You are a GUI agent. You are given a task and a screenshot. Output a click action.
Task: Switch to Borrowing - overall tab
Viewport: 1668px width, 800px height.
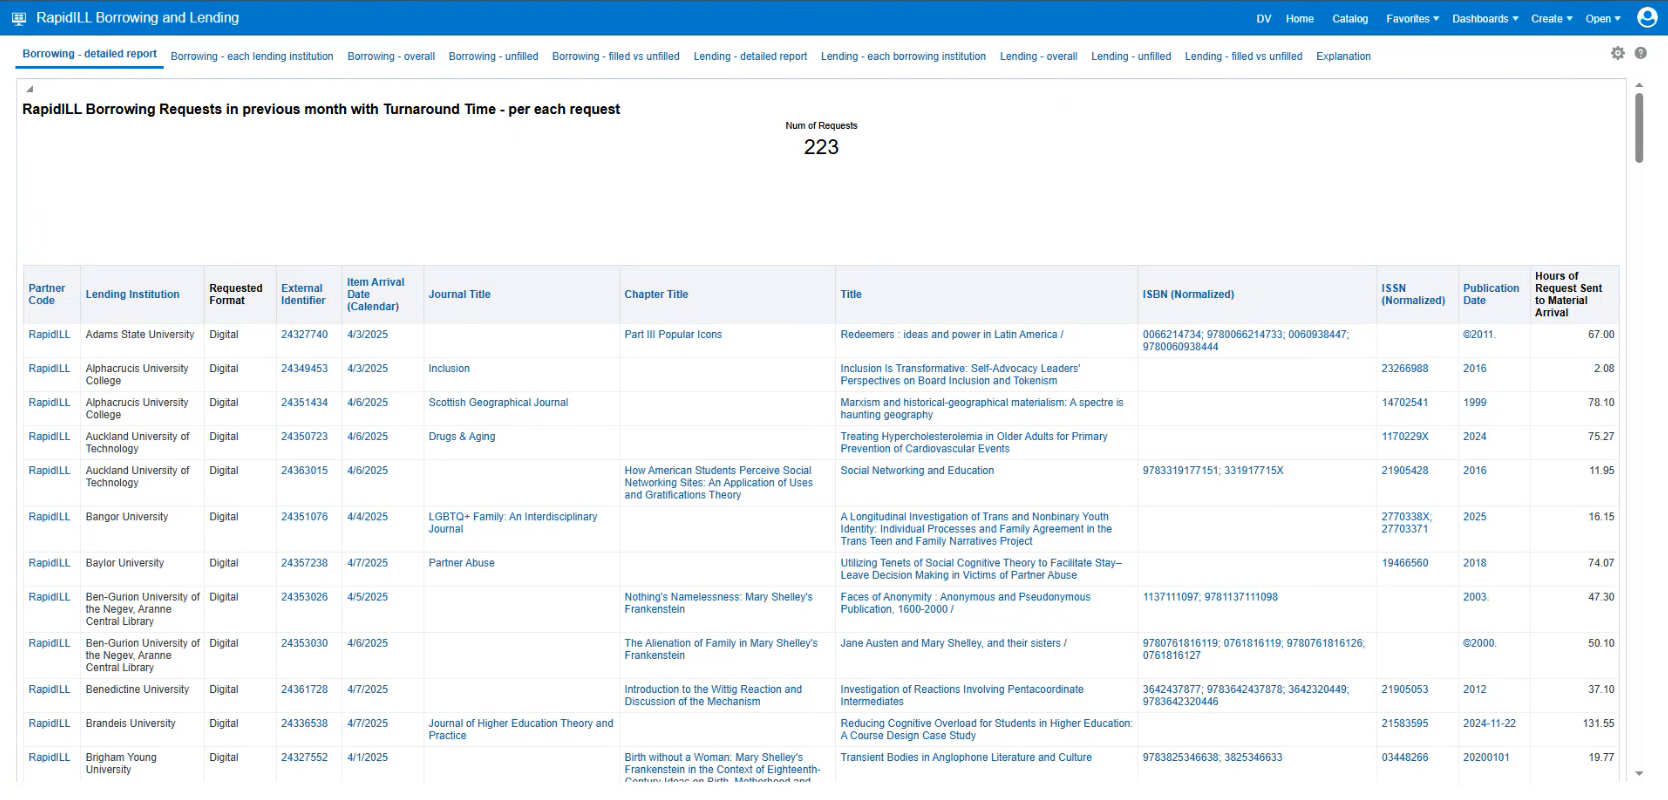coord(391,57)
